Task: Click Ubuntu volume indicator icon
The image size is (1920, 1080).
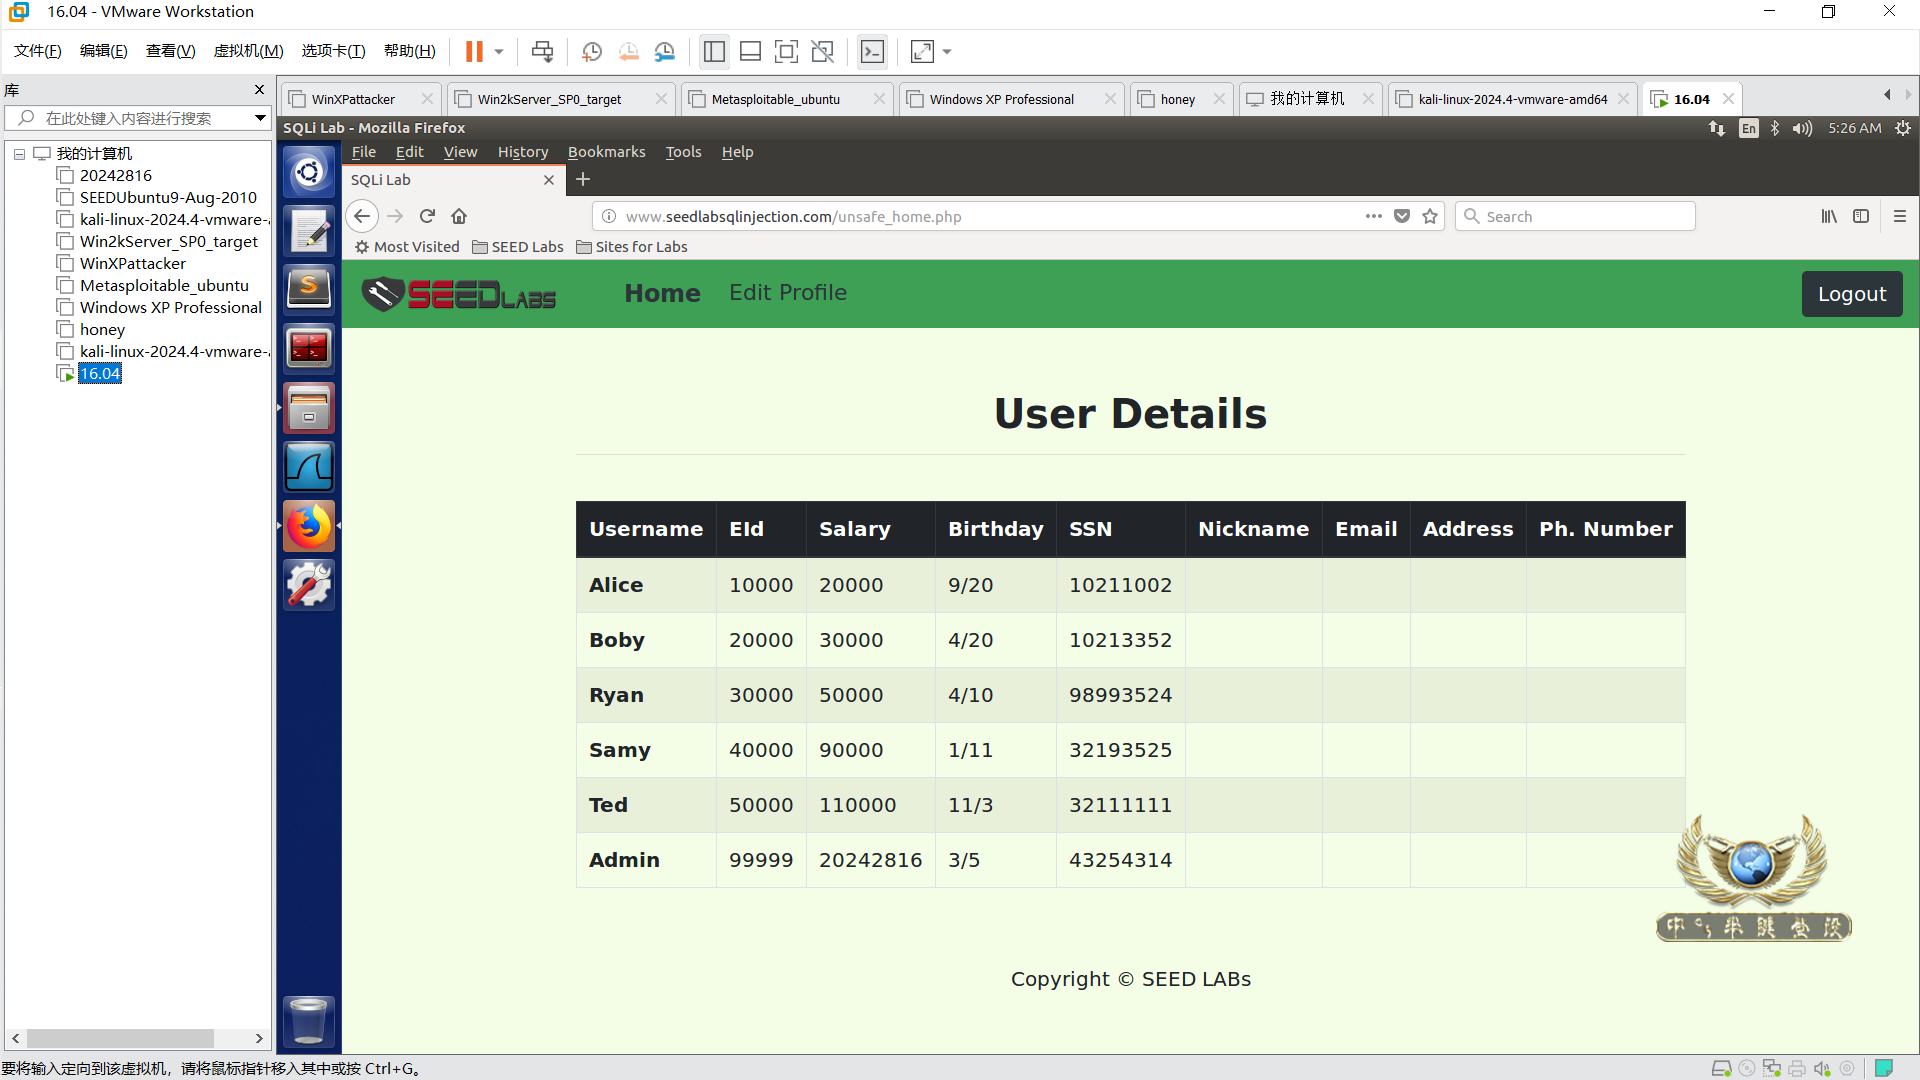Action: 1802,128
